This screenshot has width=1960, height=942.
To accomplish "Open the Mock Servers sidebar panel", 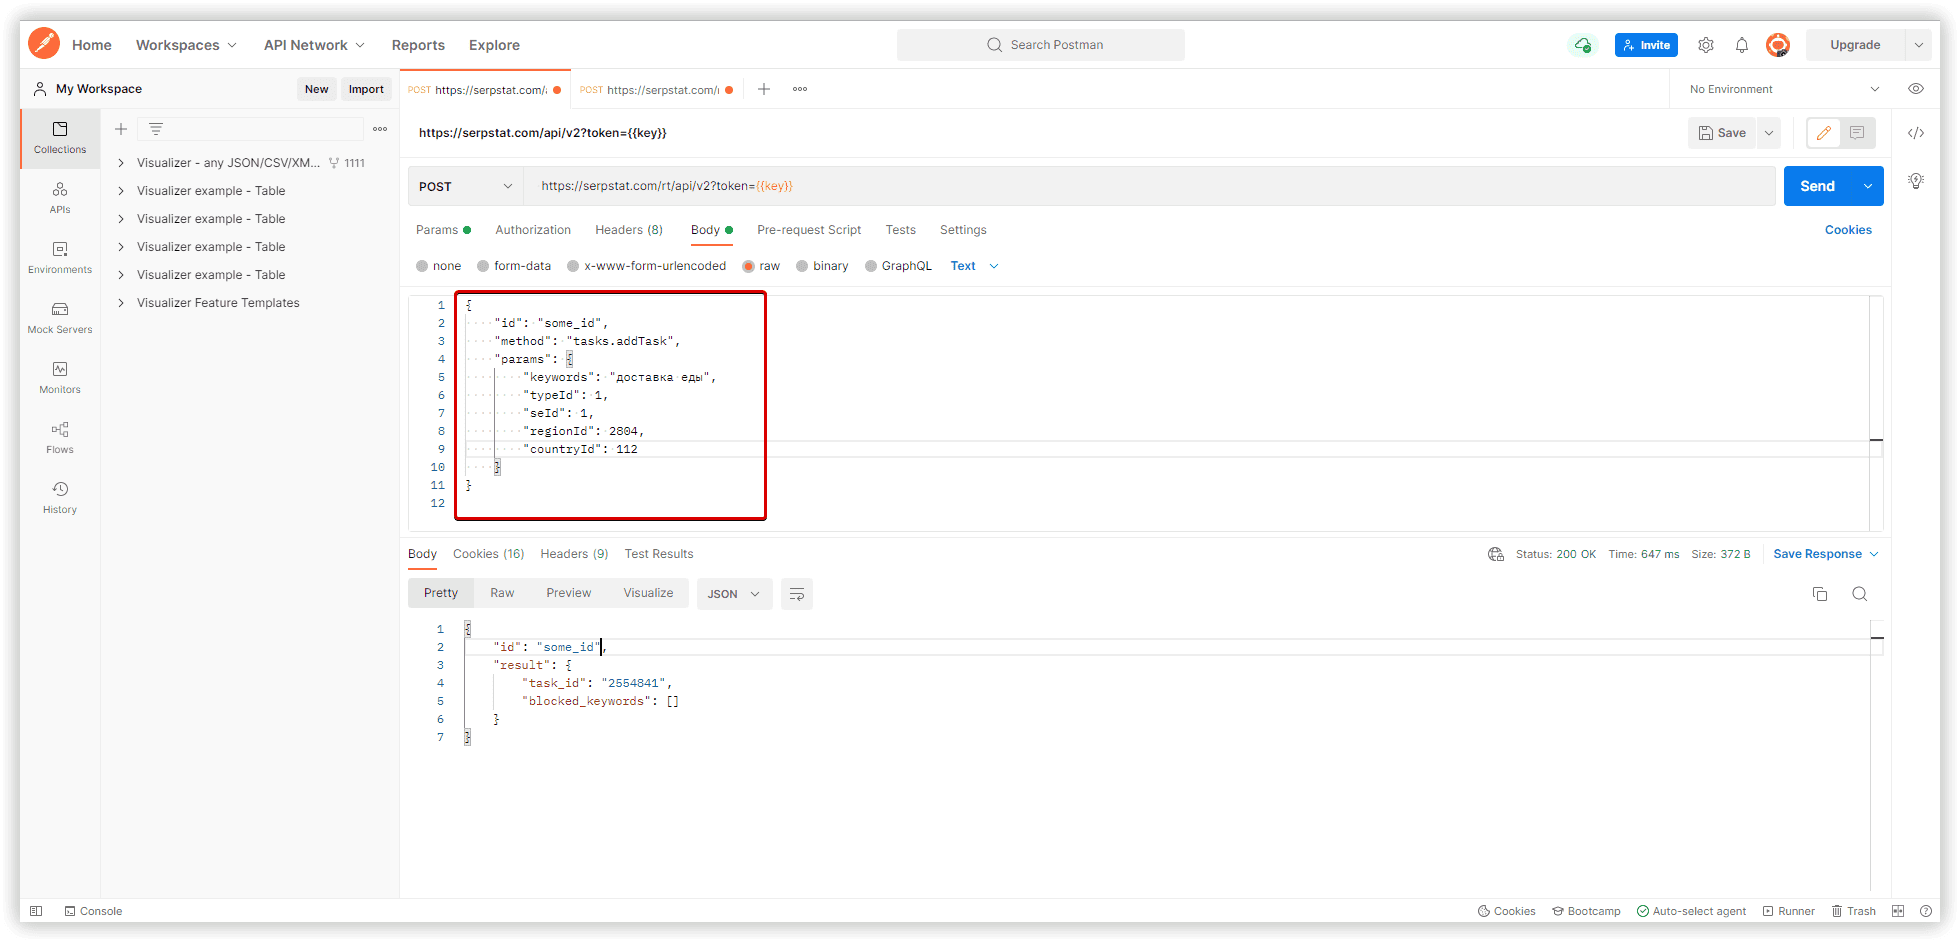I will click(x=60, y=318).
